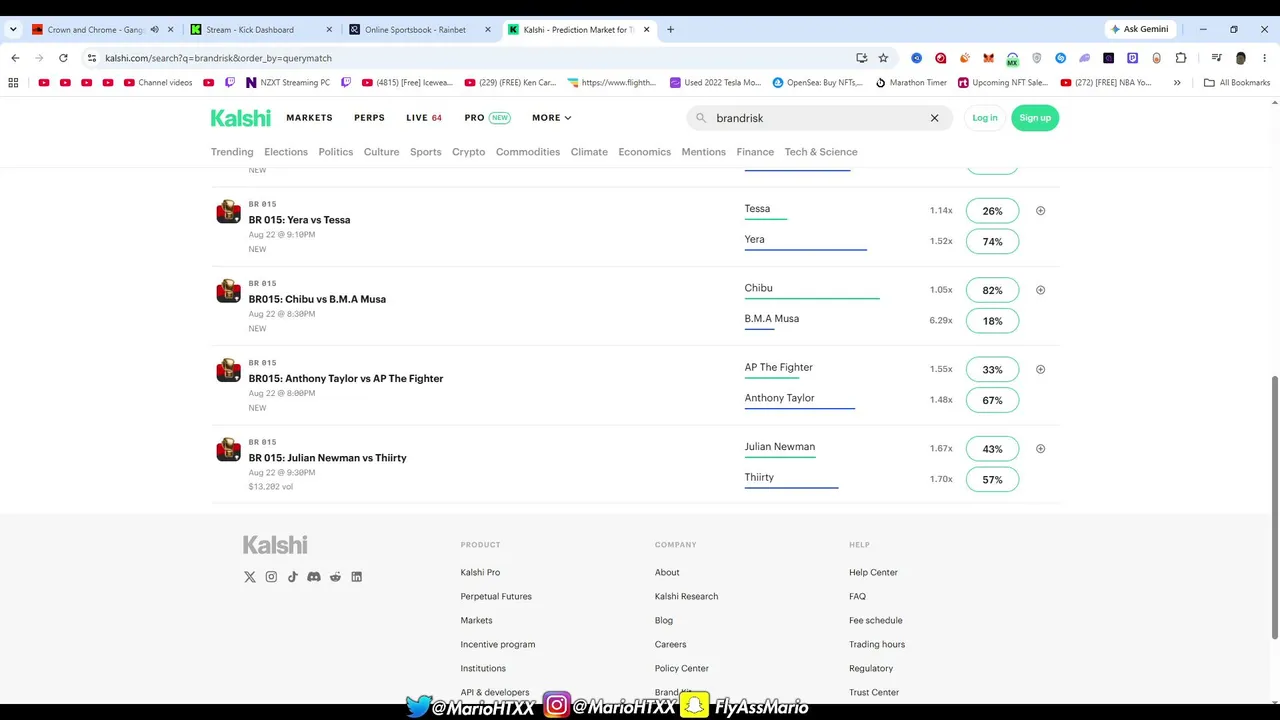Select the Sports category

(425, 152)
